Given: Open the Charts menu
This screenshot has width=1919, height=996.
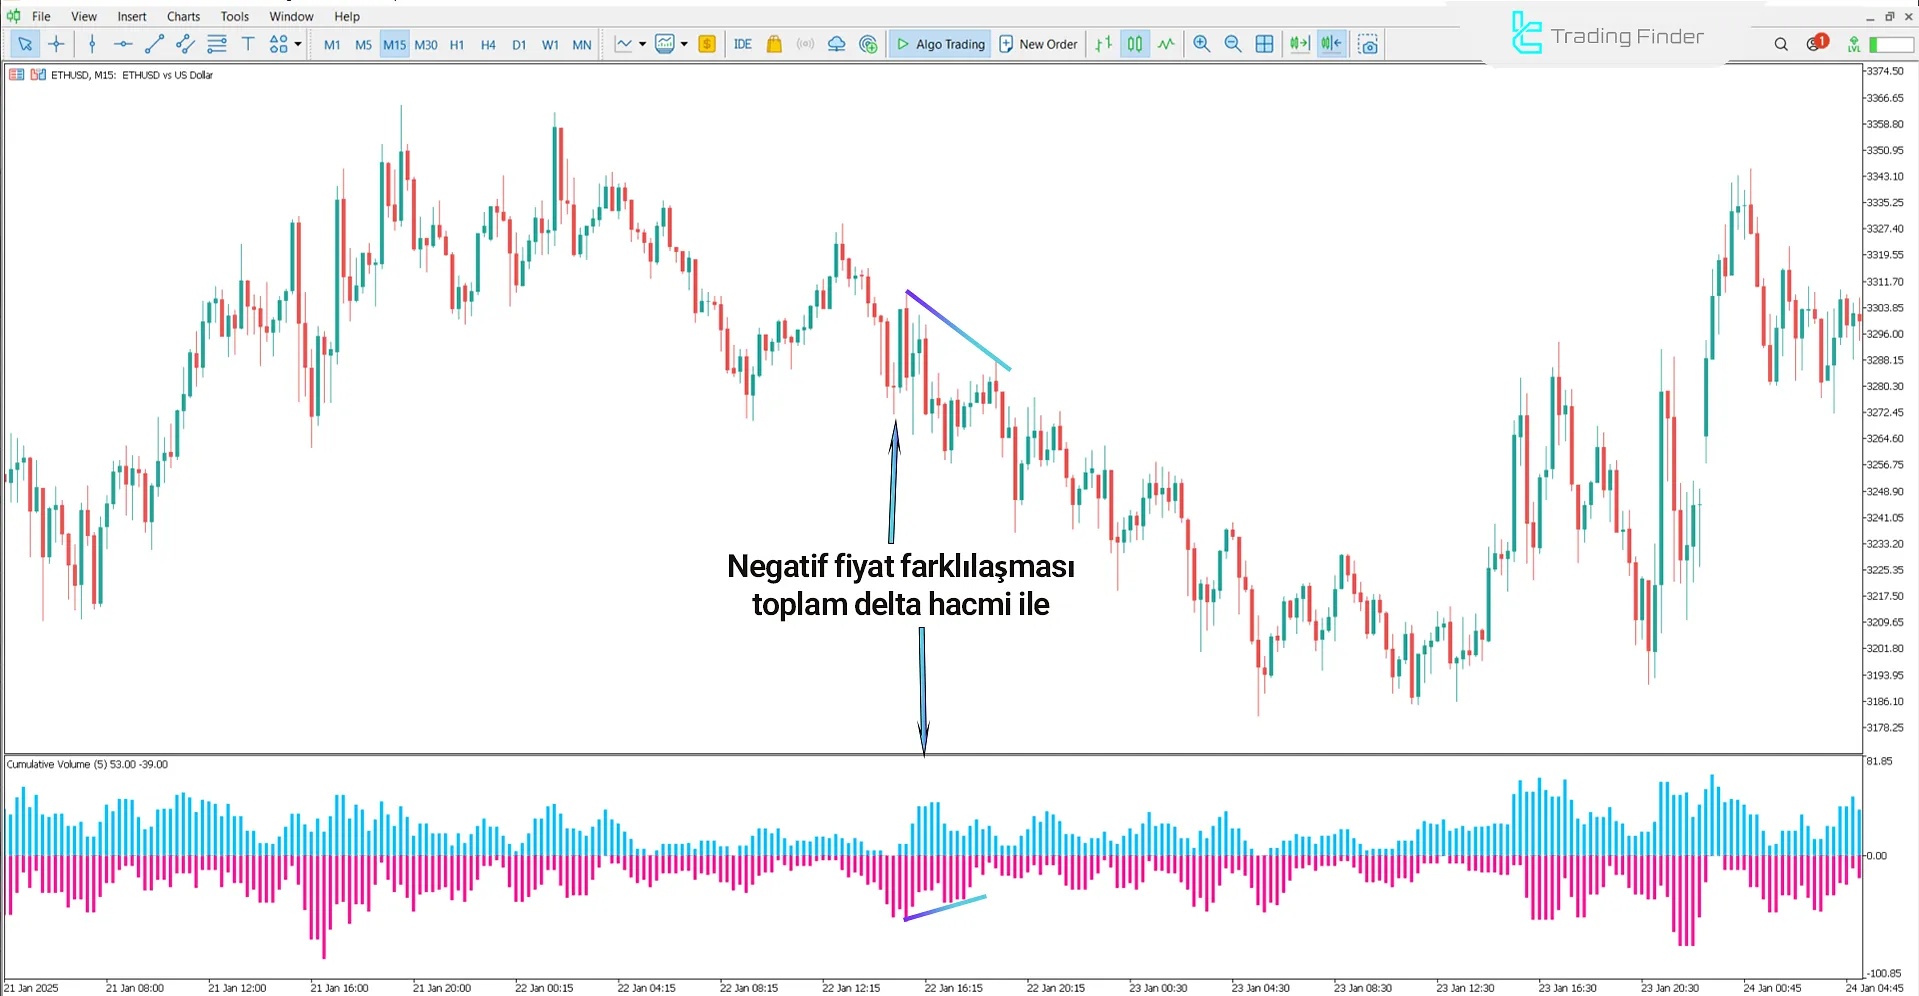Looking at the screenshot, I should pyautogui.click(x=182, y=16).
